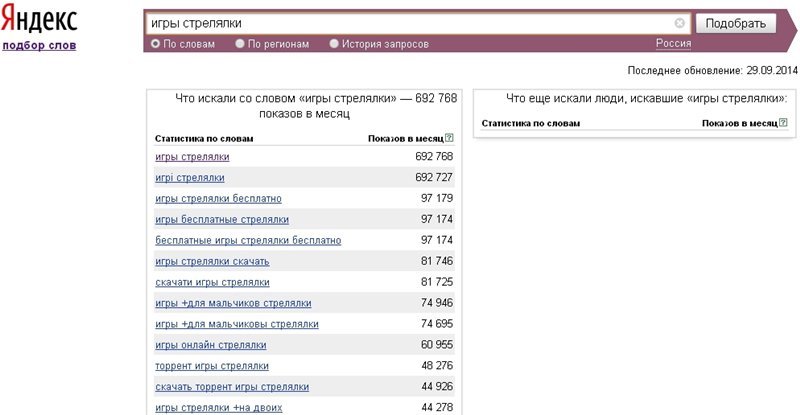Screen dimensions: 800x415
Task: Click the 692 768 impressions value in first row
Action: [434, 156]
